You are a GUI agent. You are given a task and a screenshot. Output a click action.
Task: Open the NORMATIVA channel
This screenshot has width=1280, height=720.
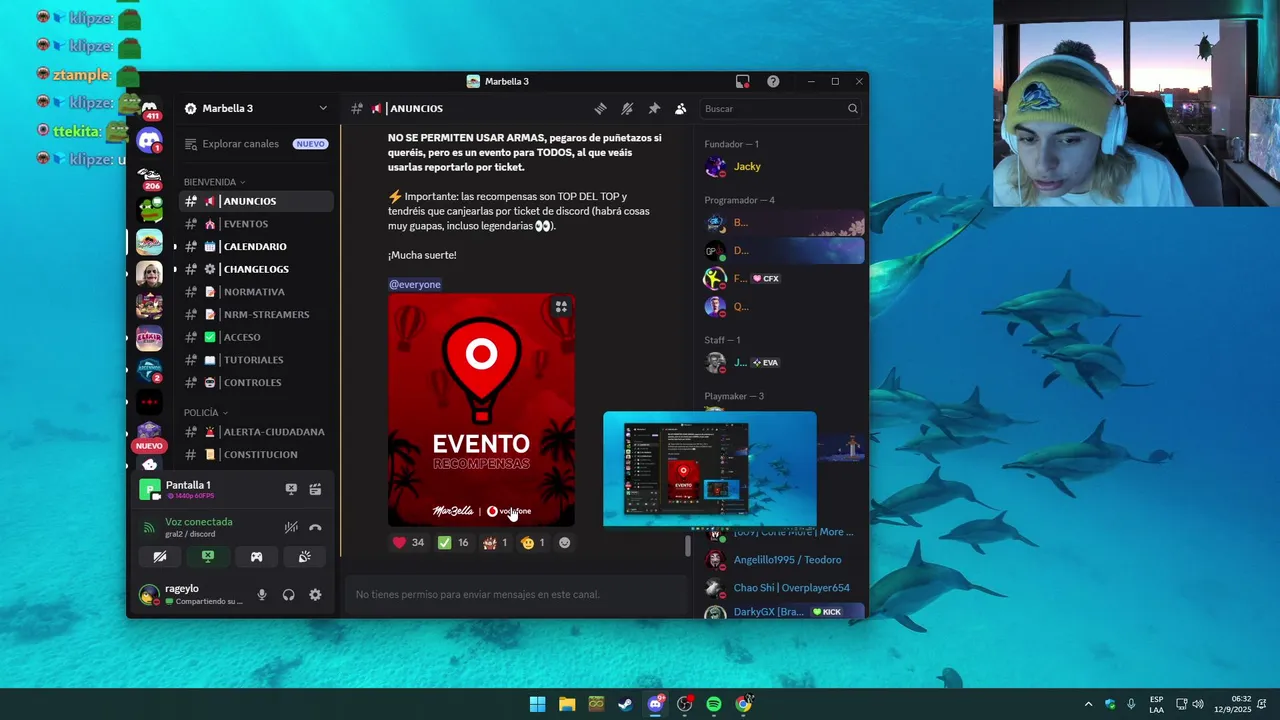pos(256,292)
